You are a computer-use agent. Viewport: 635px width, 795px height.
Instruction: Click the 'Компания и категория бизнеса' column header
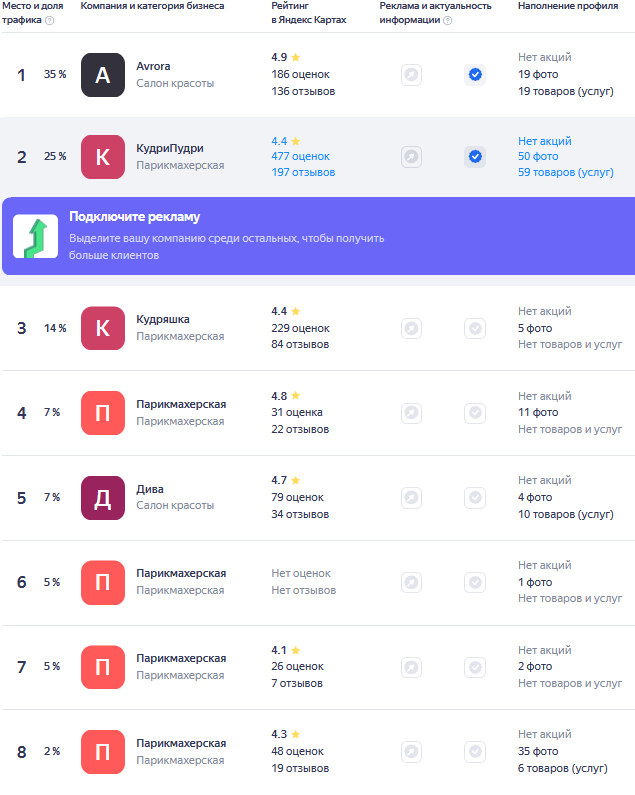click(x=152, y=6)
